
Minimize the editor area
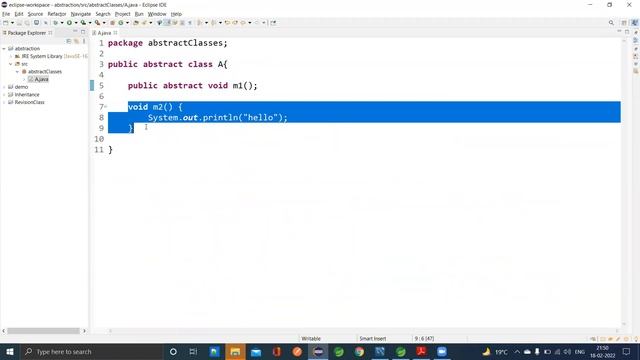[x=619, y=32]
